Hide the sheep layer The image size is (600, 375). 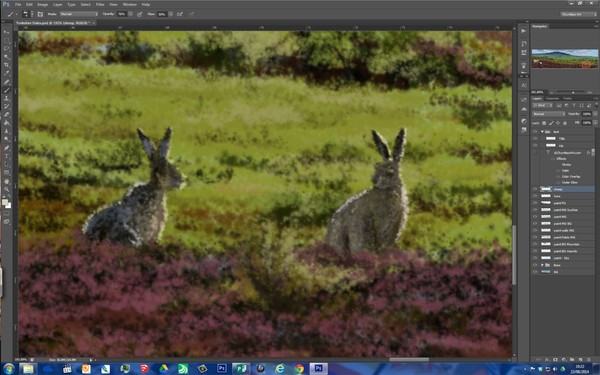[x=535, y=189]
